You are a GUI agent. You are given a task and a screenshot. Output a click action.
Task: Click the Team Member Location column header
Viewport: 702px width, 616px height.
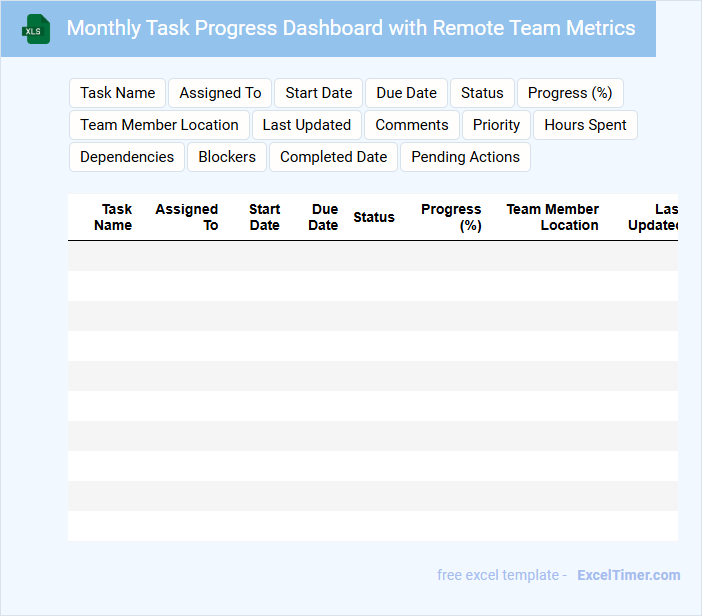(552, 217)
